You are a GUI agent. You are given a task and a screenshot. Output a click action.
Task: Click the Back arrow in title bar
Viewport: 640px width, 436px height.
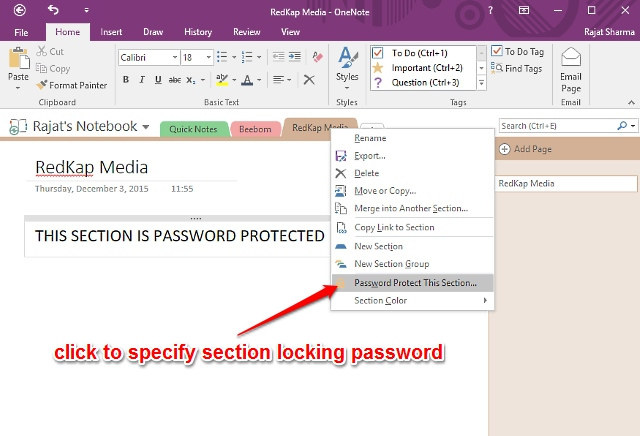coord(20,10)
